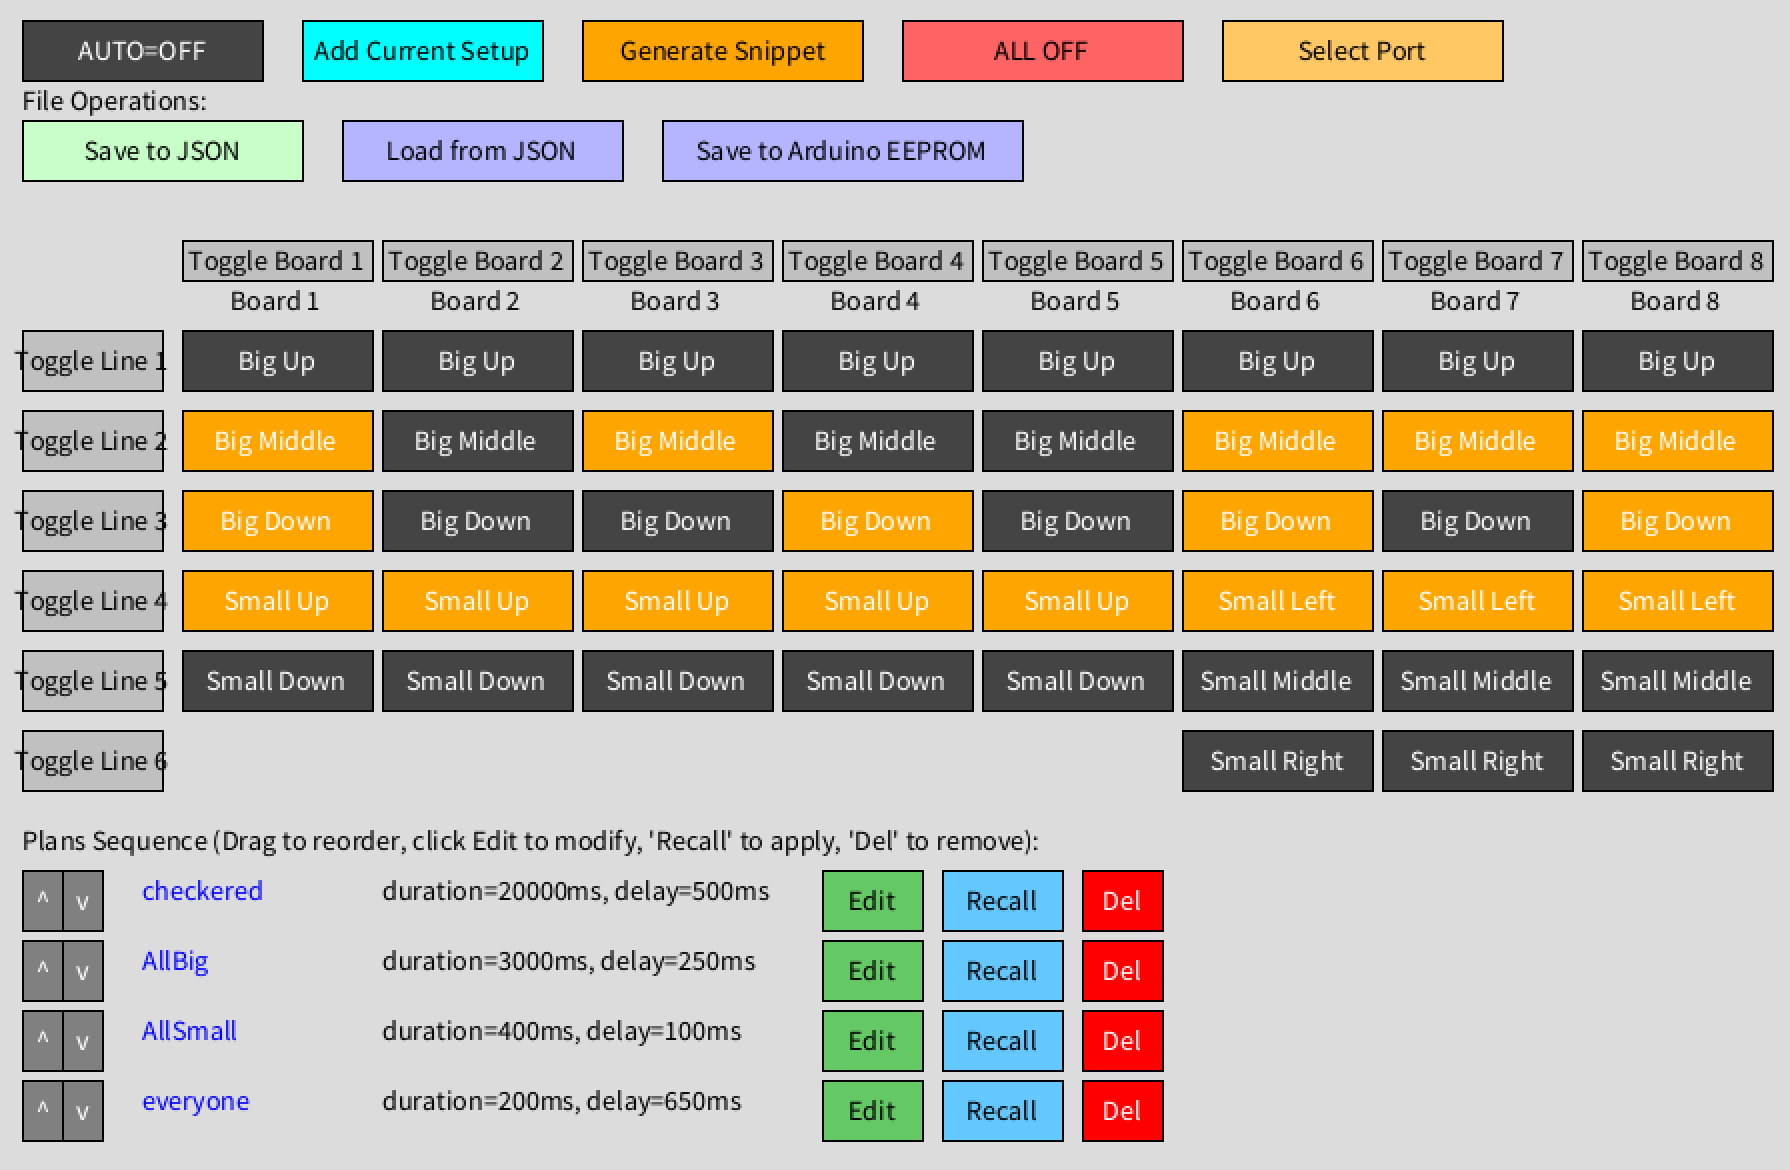Click the down arrow for the AllSmall plan
This screenshot has width=1790, height=1170.
(x=83, y=1040)
